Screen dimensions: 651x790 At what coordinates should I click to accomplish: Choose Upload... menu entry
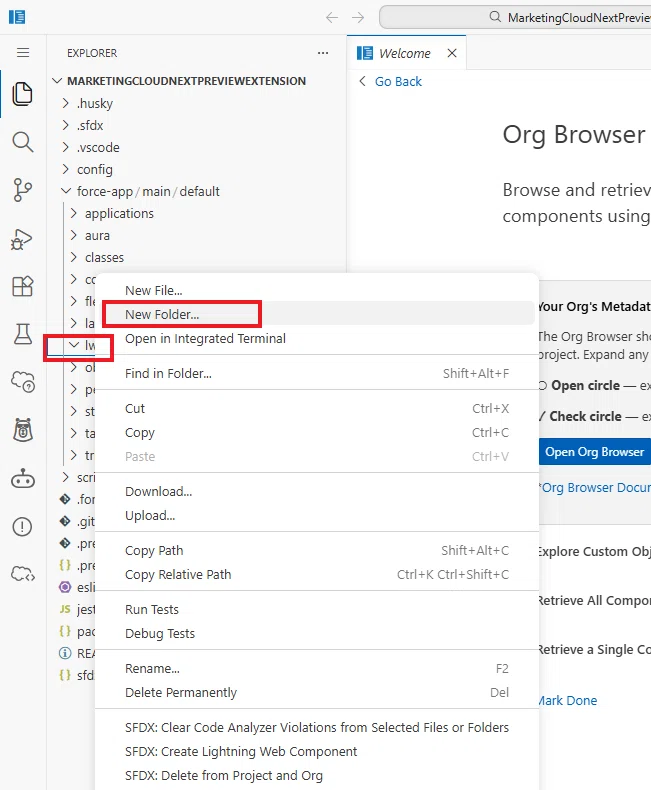pos(317,516)
